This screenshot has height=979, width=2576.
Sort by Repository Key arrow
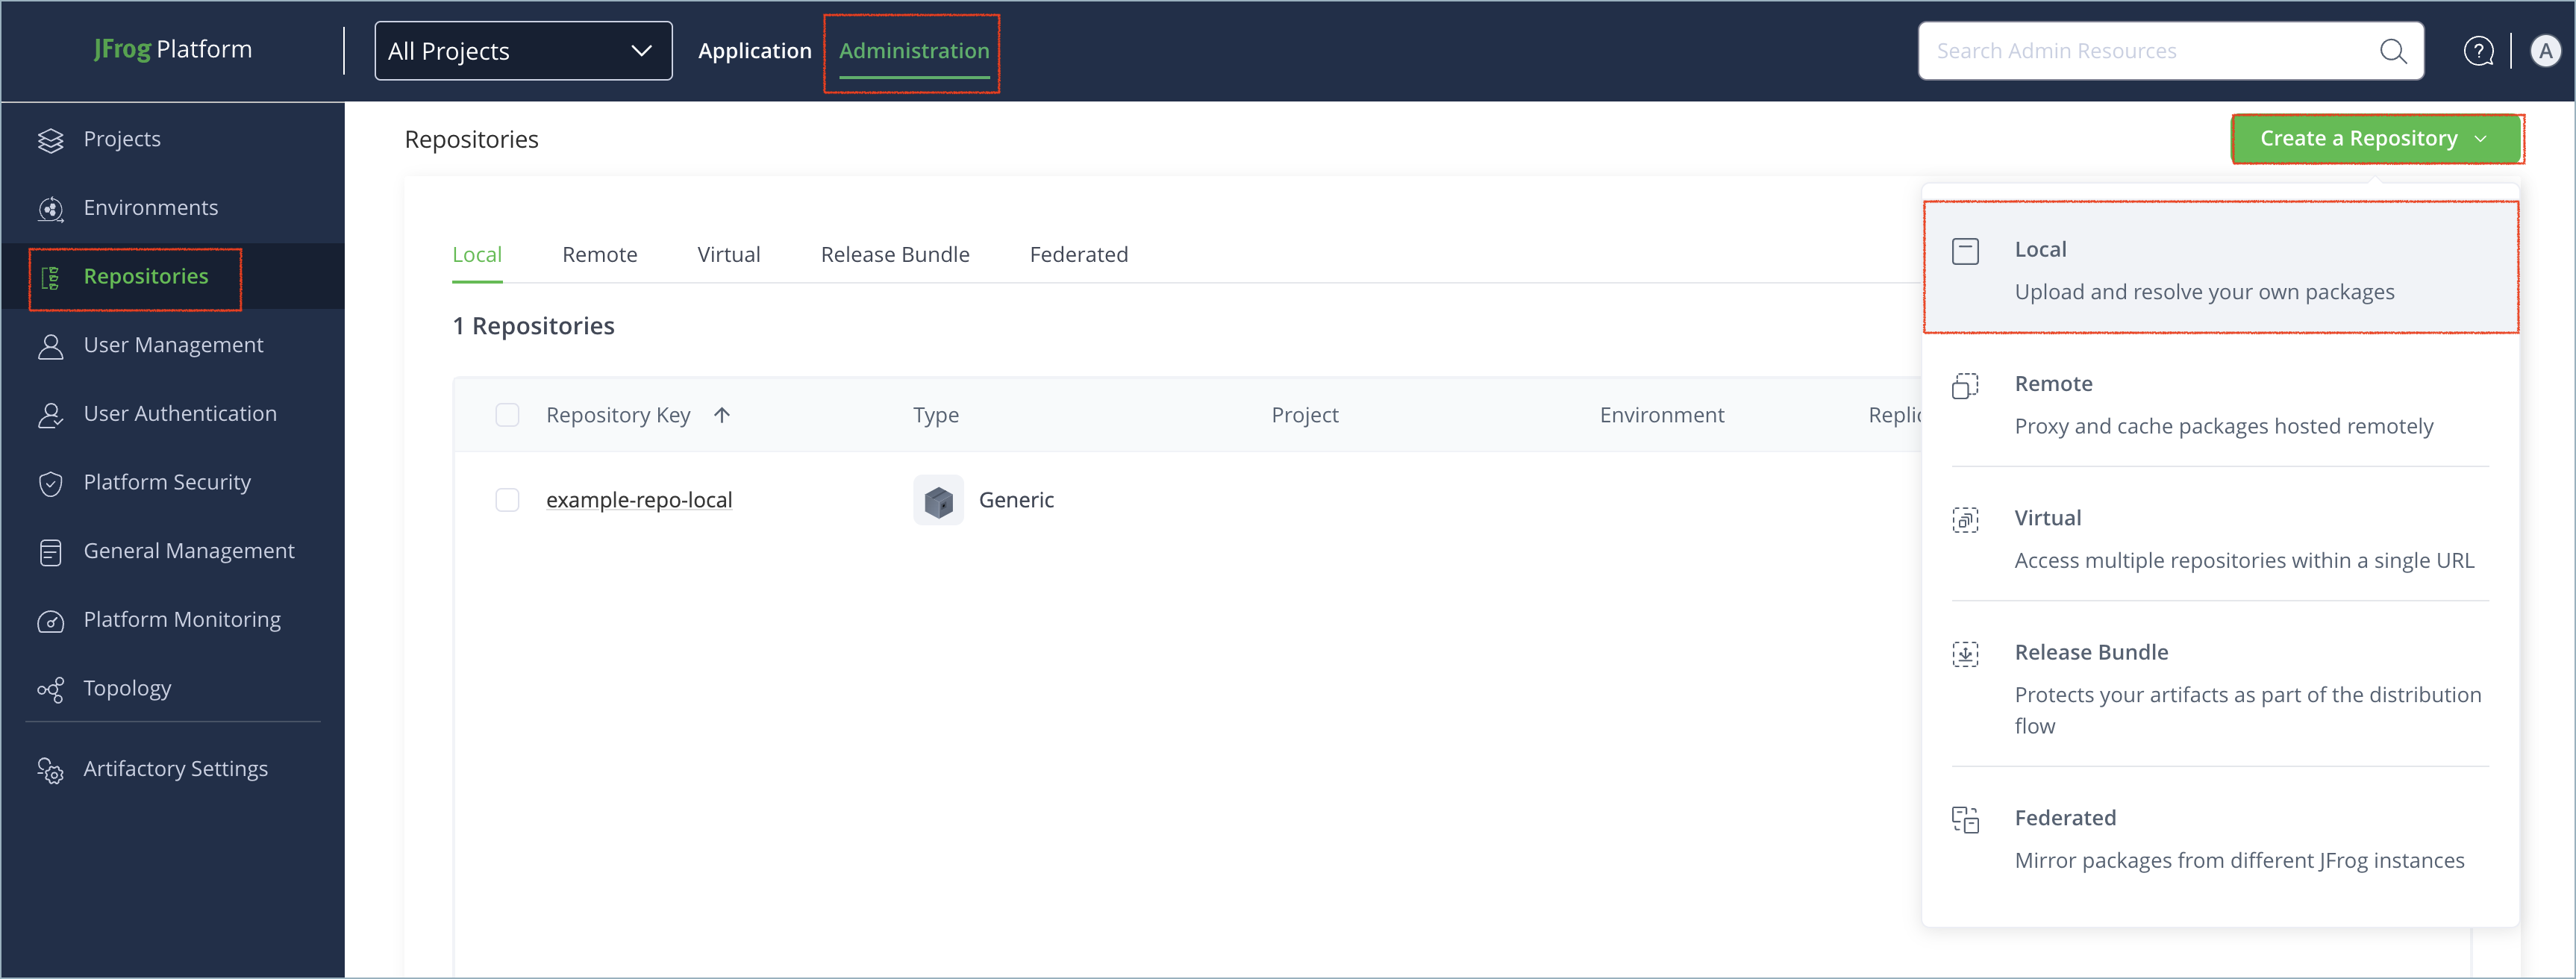coord(722,415)
